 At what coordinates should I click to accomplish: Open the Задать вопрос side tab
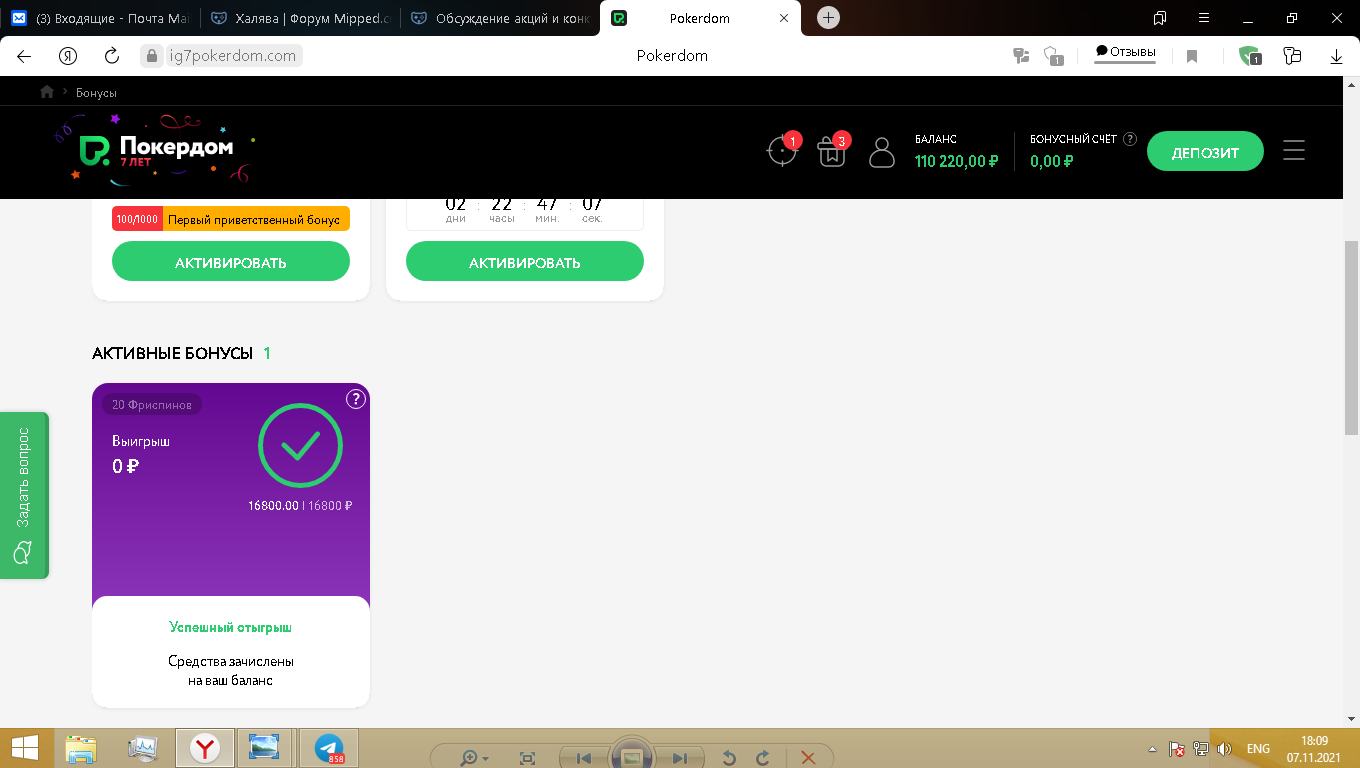24,494
